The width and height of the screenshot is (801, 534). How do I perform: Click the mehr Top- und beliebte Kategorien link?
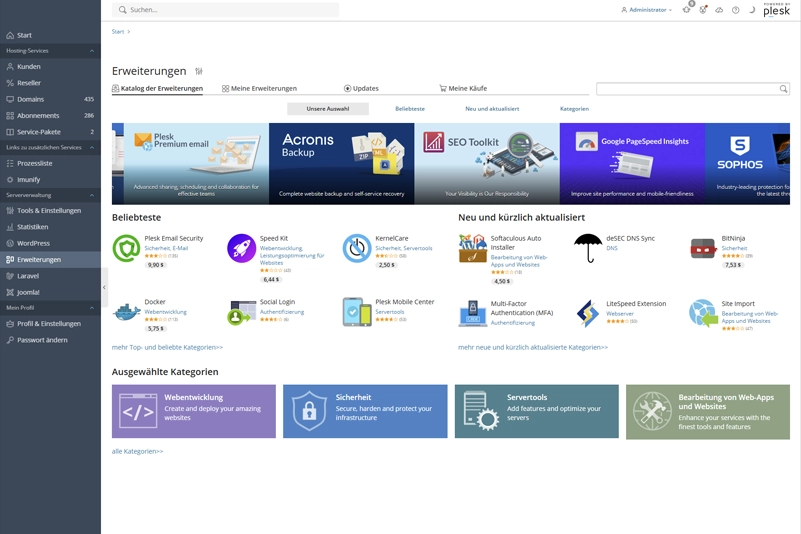click(167, 347)
